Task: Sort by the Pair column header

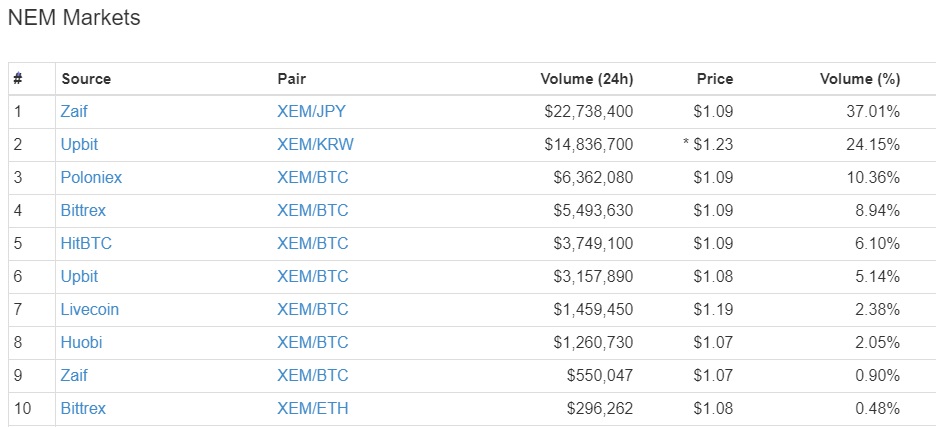Action: point(291,79)
